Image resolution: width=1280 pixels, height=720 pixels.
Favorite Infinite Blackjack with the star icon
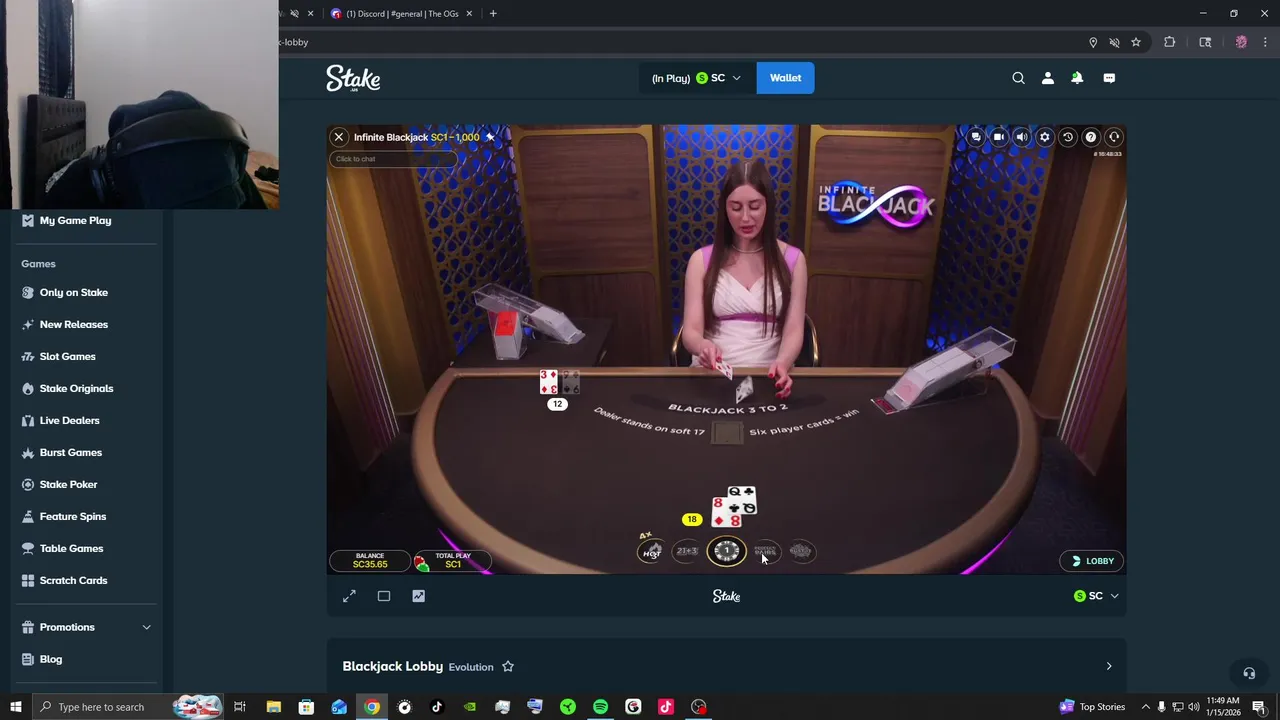pyautogui.click(x=490, y=137)
